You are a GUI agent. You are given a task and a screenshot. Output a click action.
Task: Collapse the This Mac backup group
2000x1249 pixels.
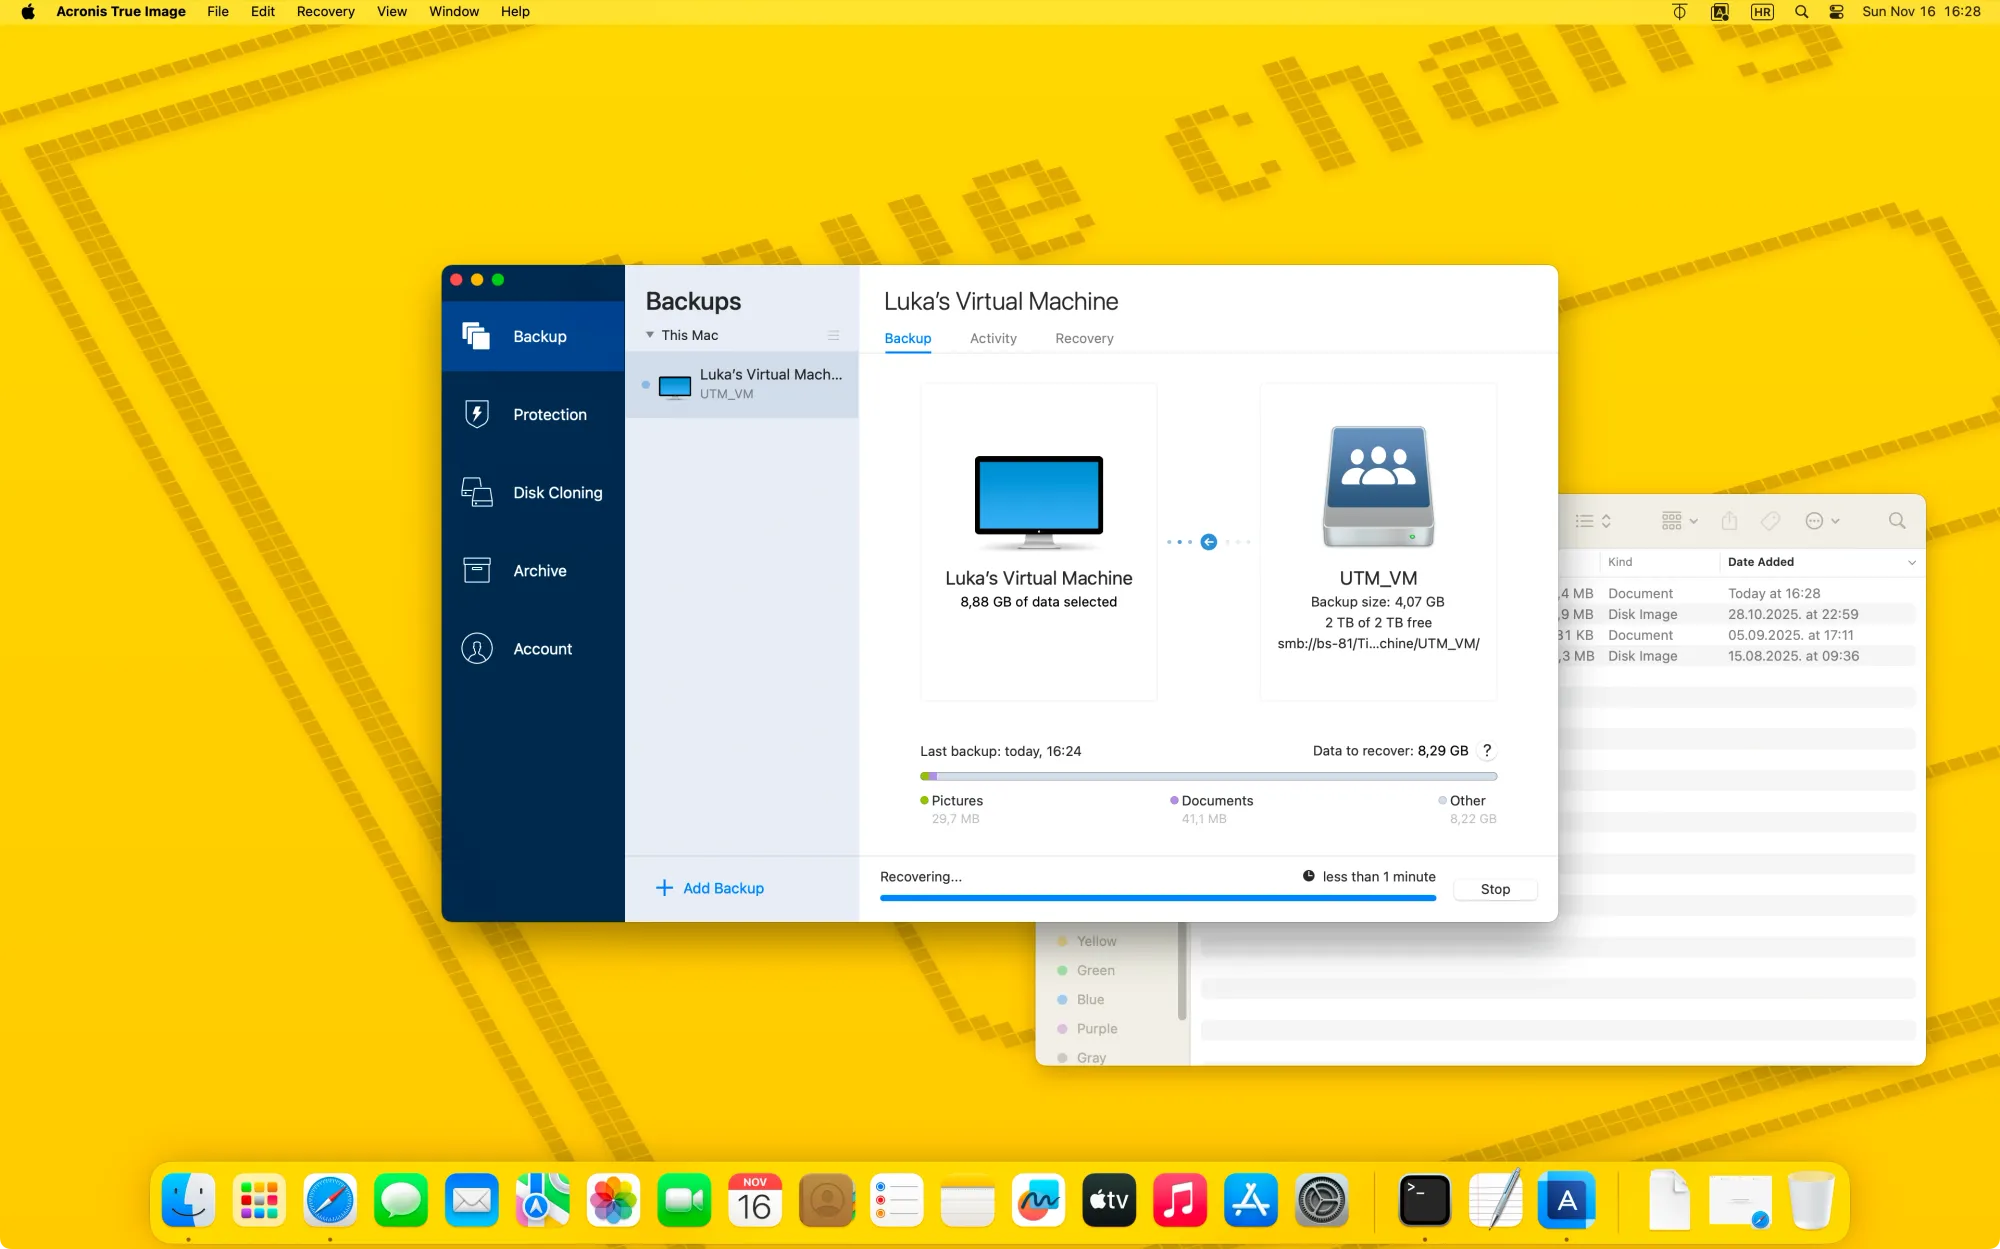(x=651, y=335)
